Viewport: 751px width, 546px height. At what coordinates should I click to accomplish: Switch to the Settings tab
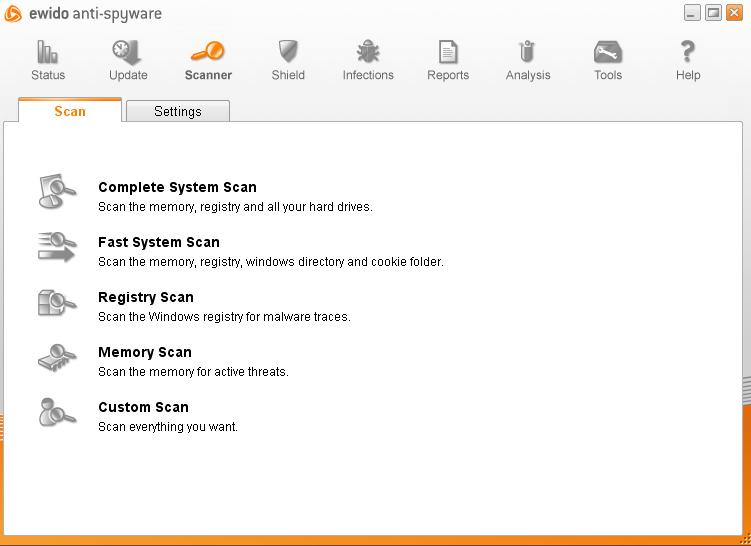[178, 111]
